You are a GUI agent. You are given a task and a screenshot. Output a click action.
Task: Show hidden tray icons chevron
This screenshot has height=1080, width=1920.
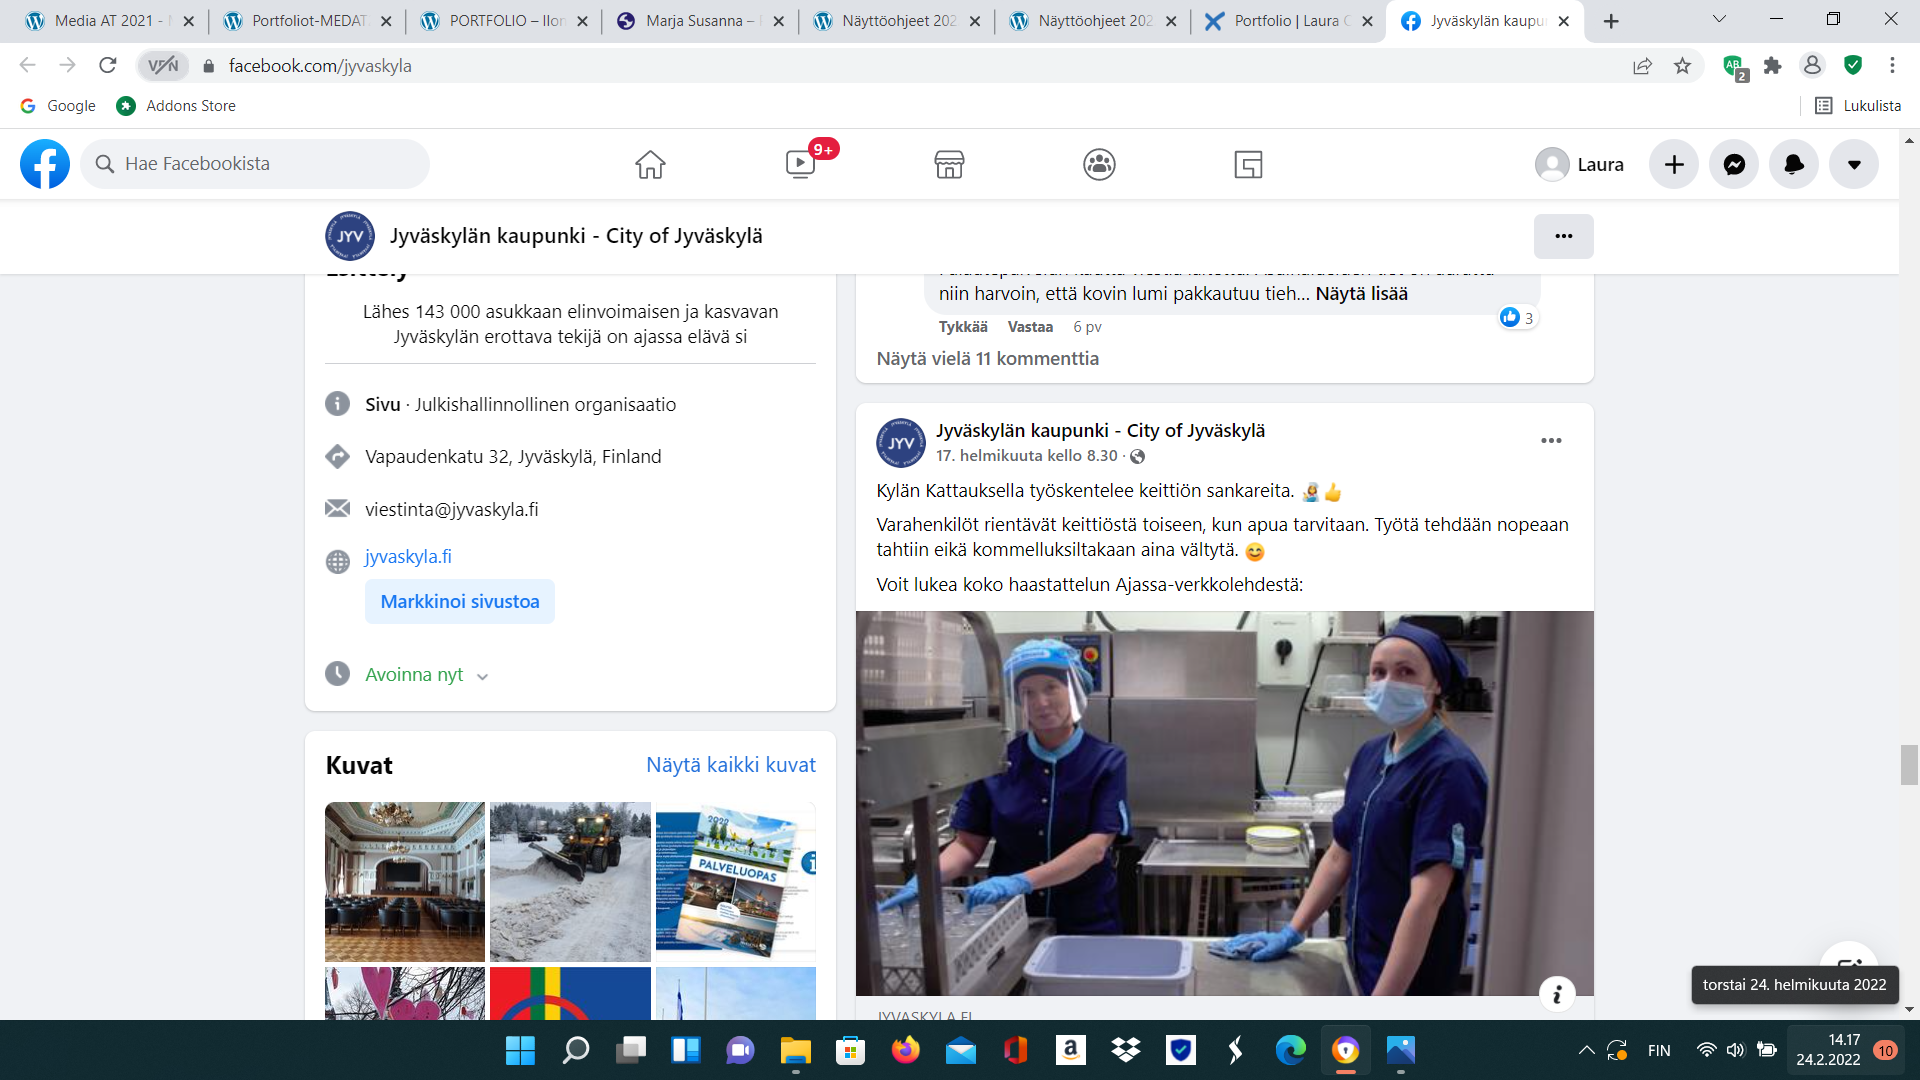point(1586,1050)
